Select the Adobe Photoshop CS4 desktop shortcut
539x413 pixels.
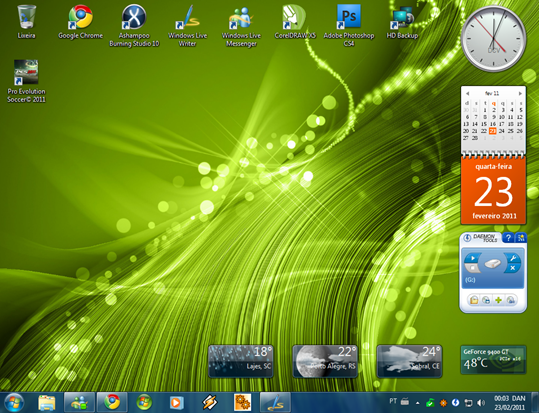(349, 25)
